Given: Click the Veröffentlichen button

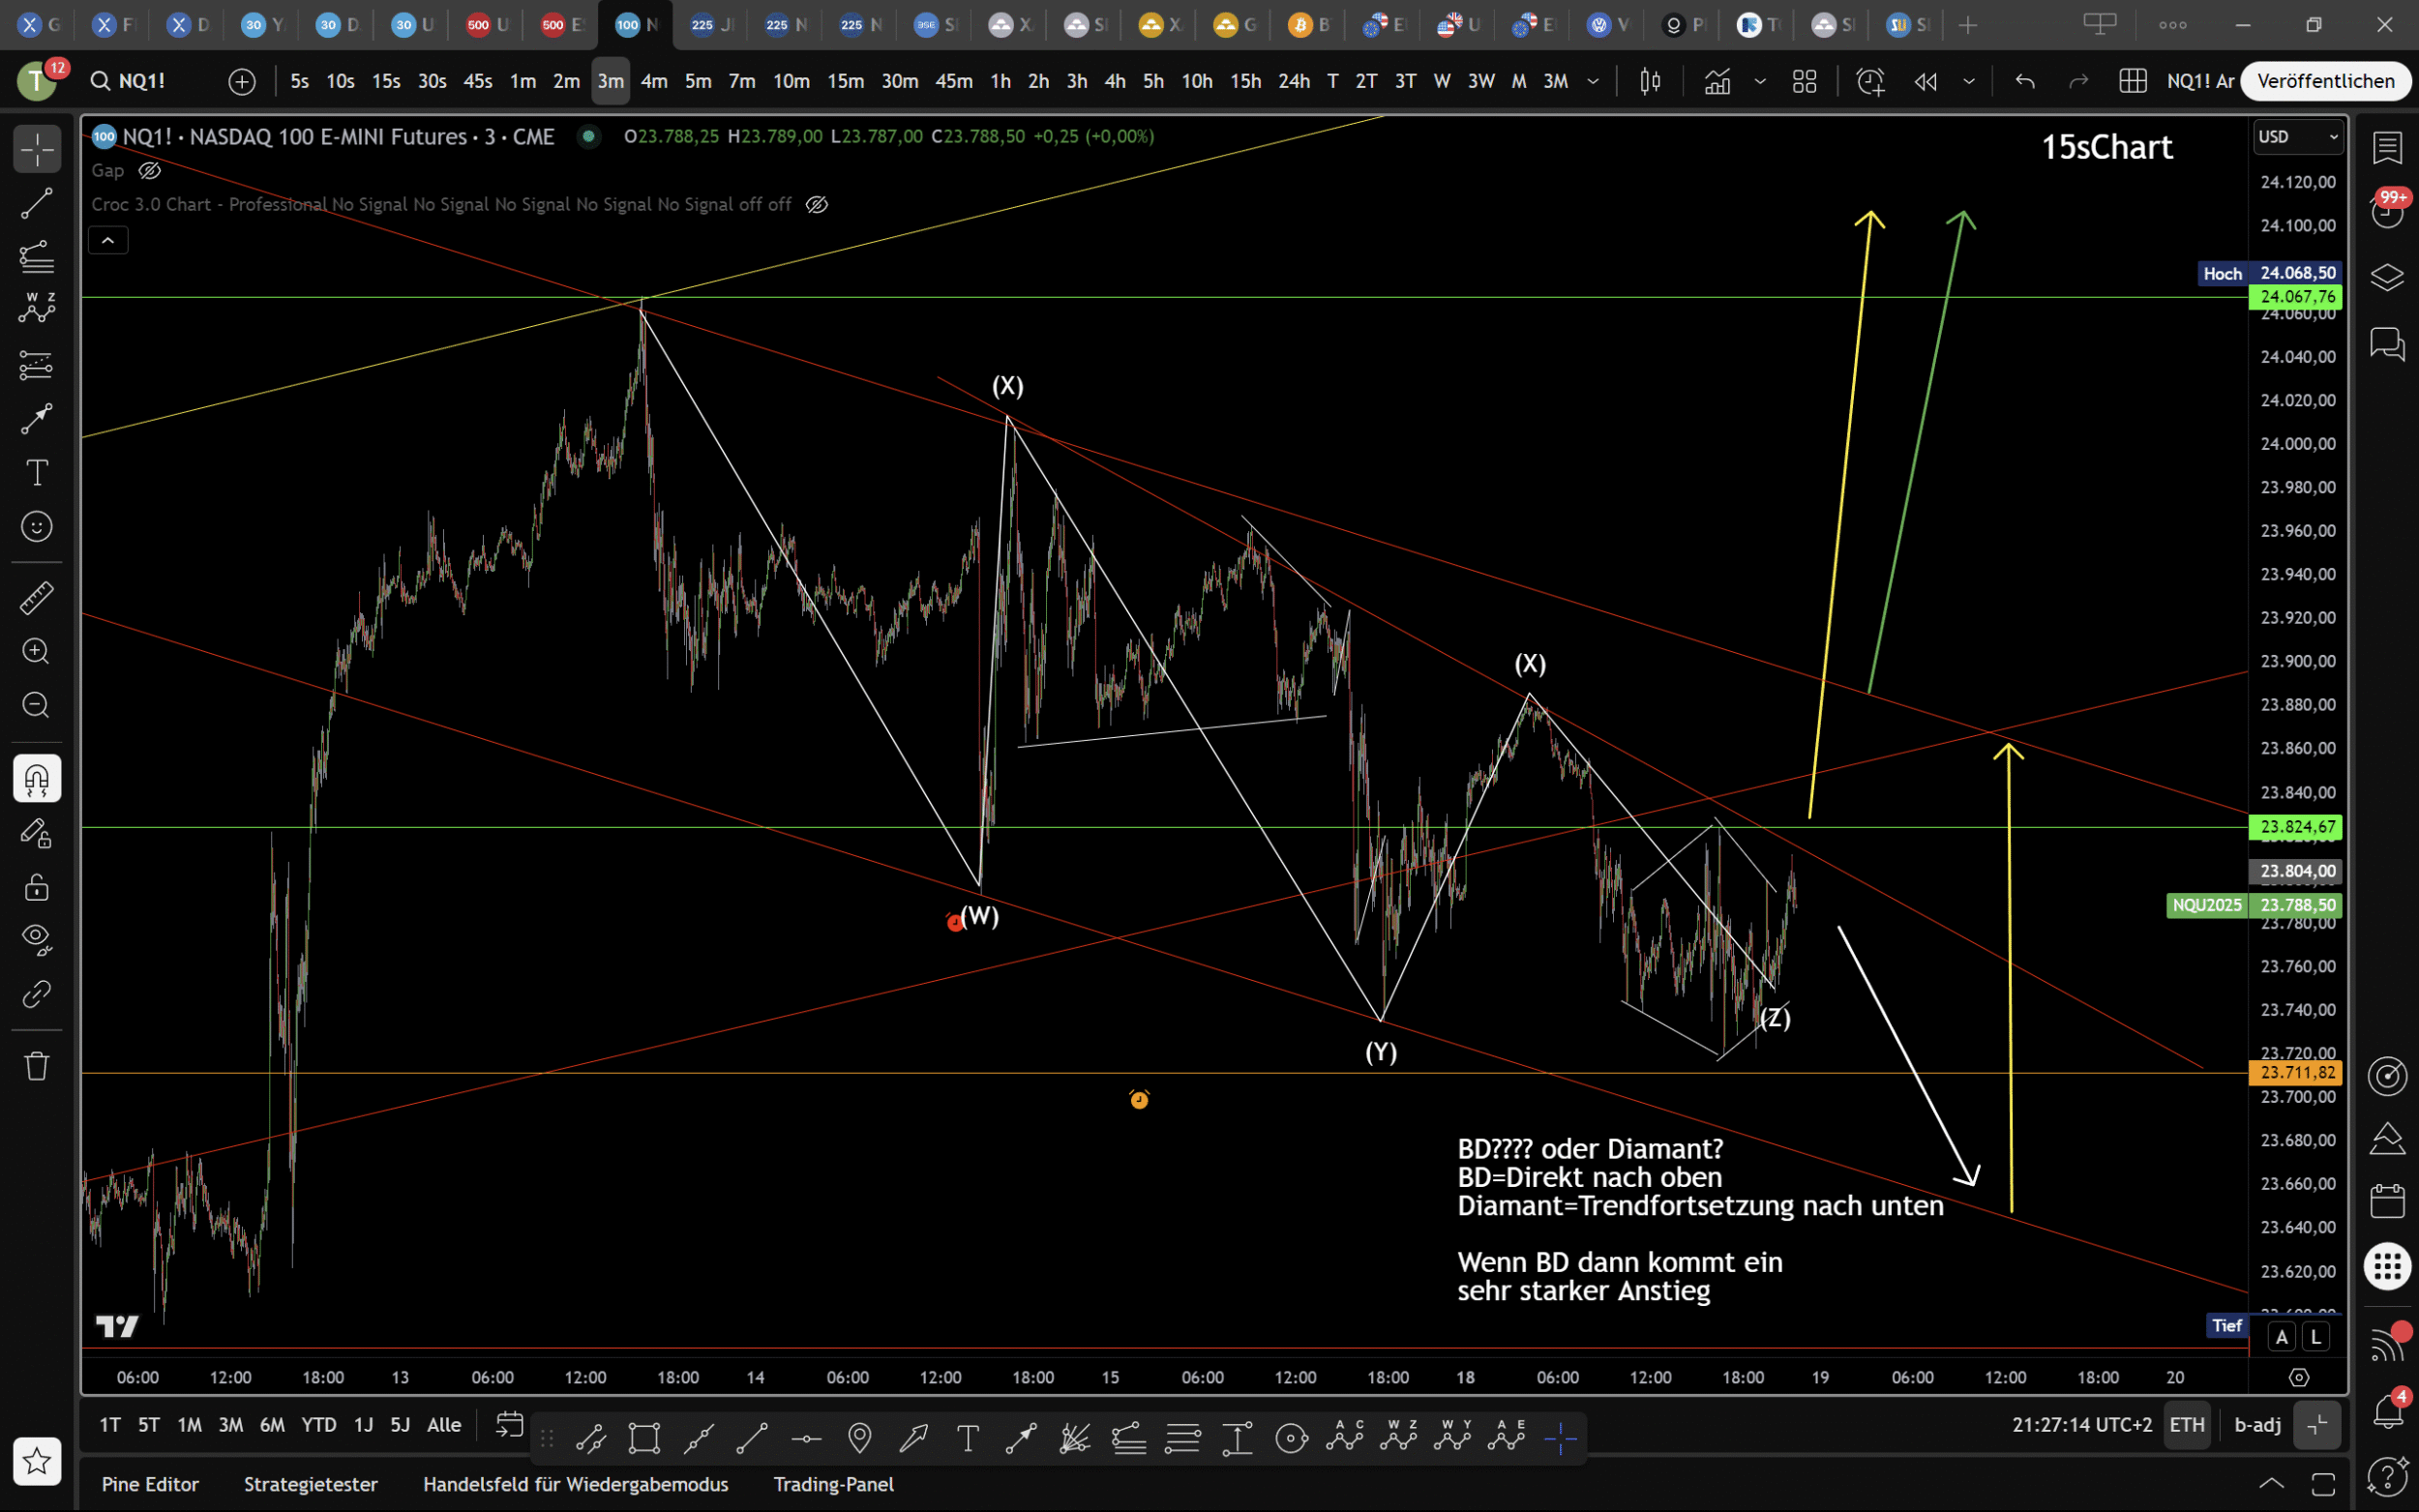Looking at the screenshot, I should point(2325,81).
